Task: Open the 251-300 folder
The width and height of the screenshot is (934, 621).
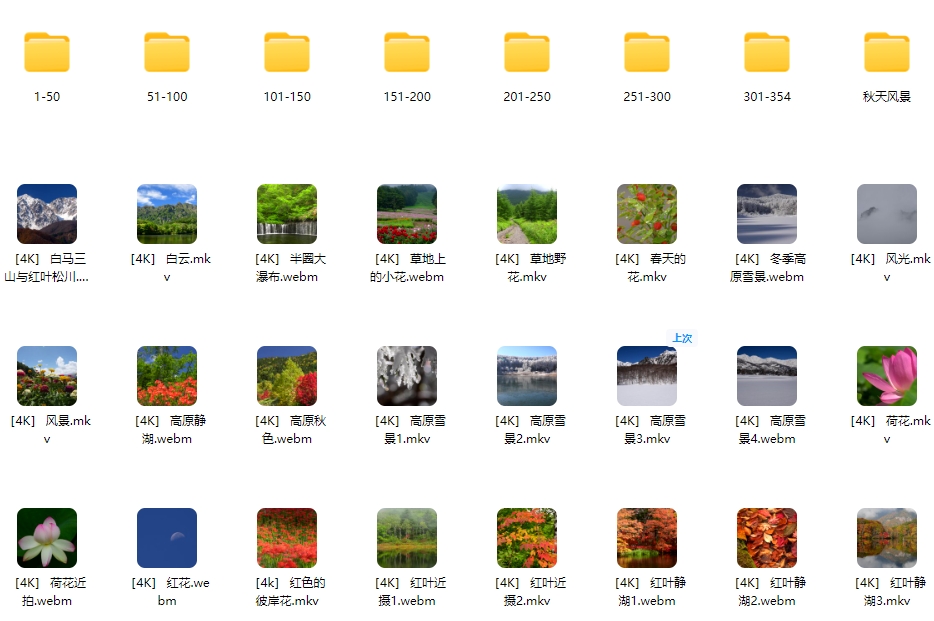Action: pos(647,52)
